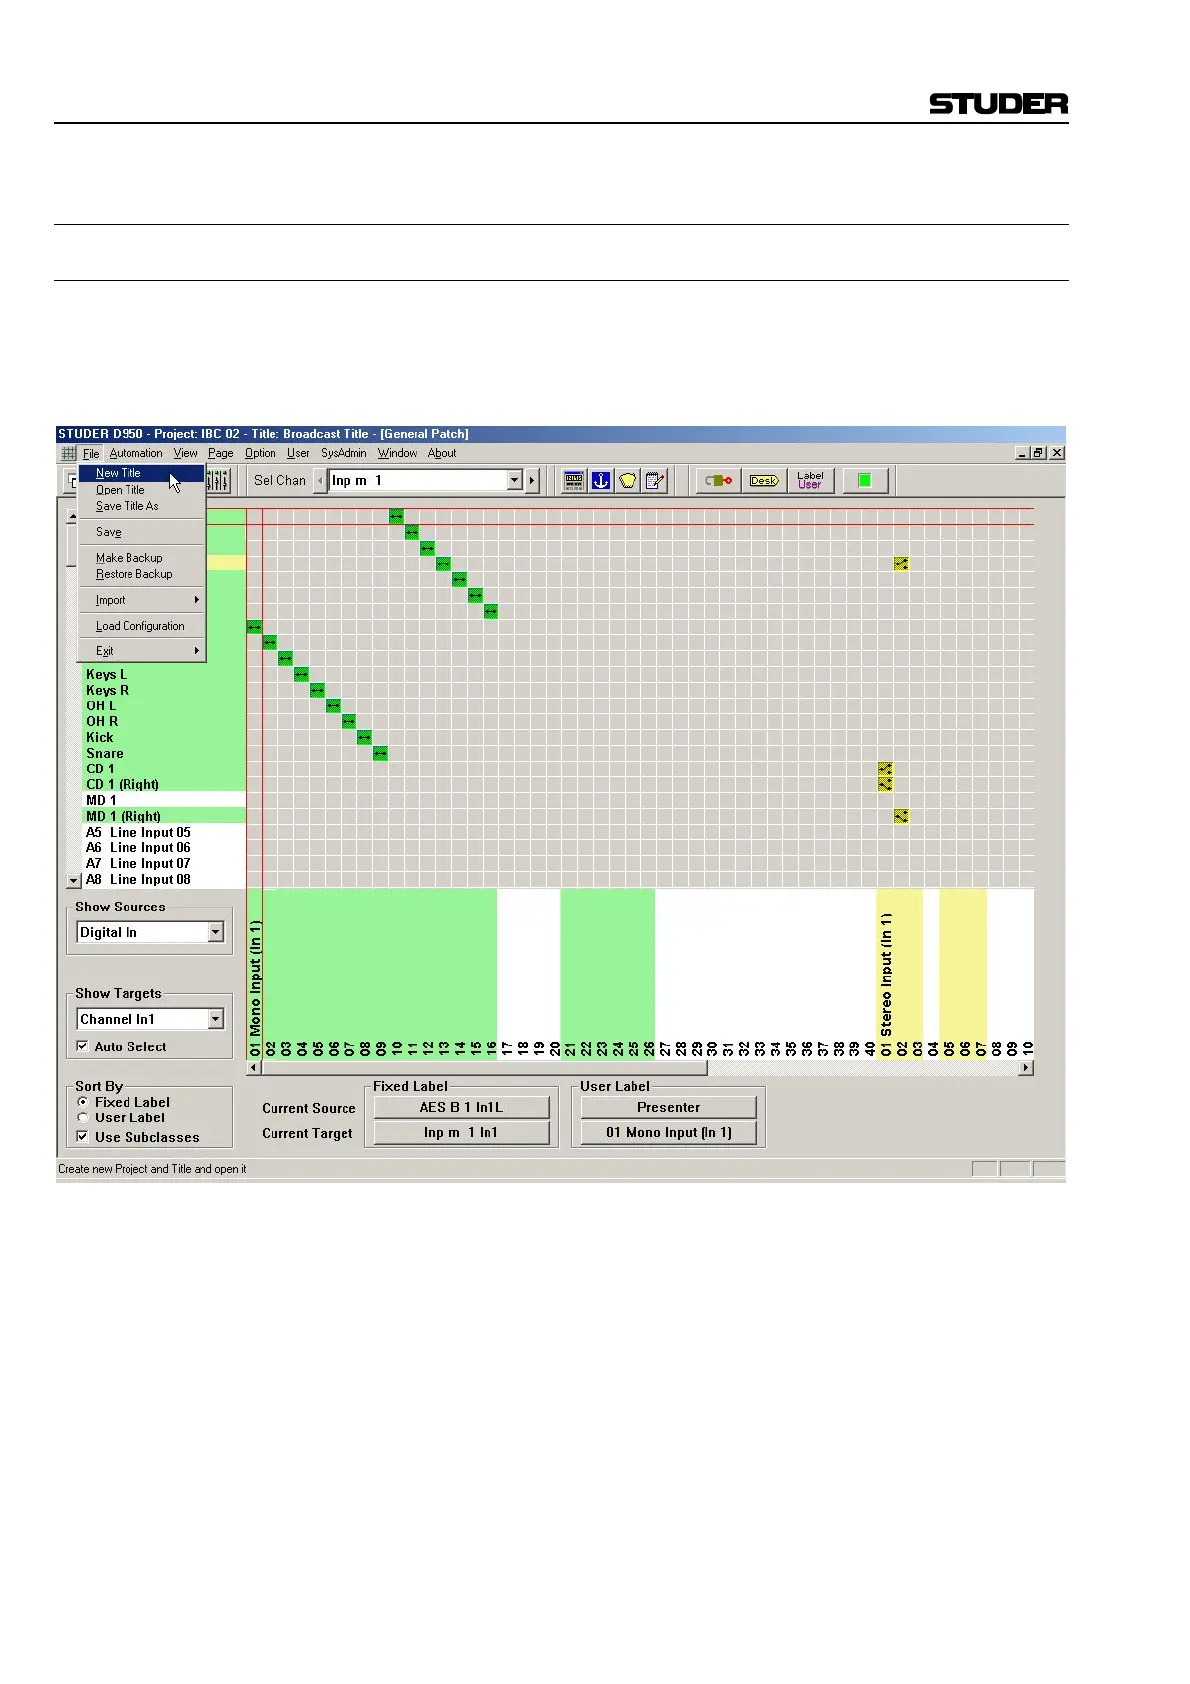Click the yellow polygon toolbar icon
The image size is (1190, 1684).
point(628,481)
